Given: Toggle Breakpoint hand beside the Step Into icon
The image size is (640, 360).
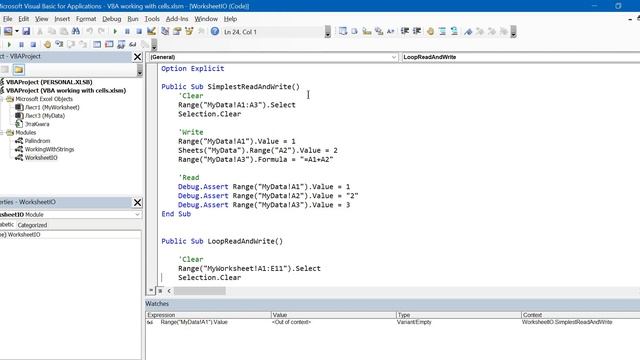Looking at the screenshot, I should tap(47, 44).
